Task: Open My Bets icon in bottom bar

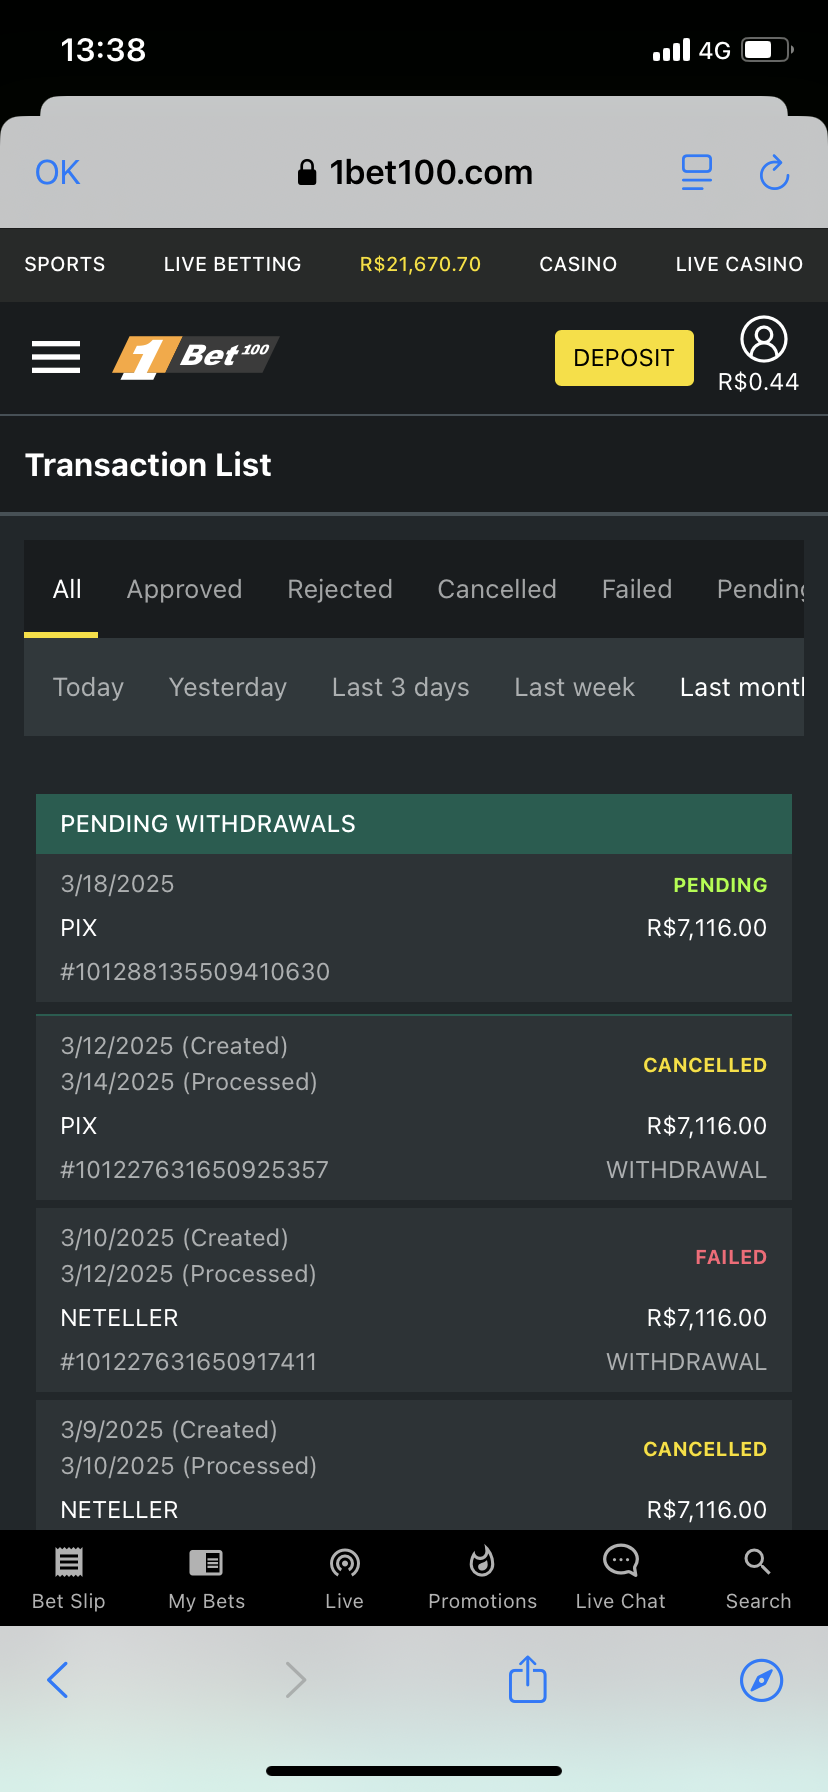Action: coord(206,1562)
